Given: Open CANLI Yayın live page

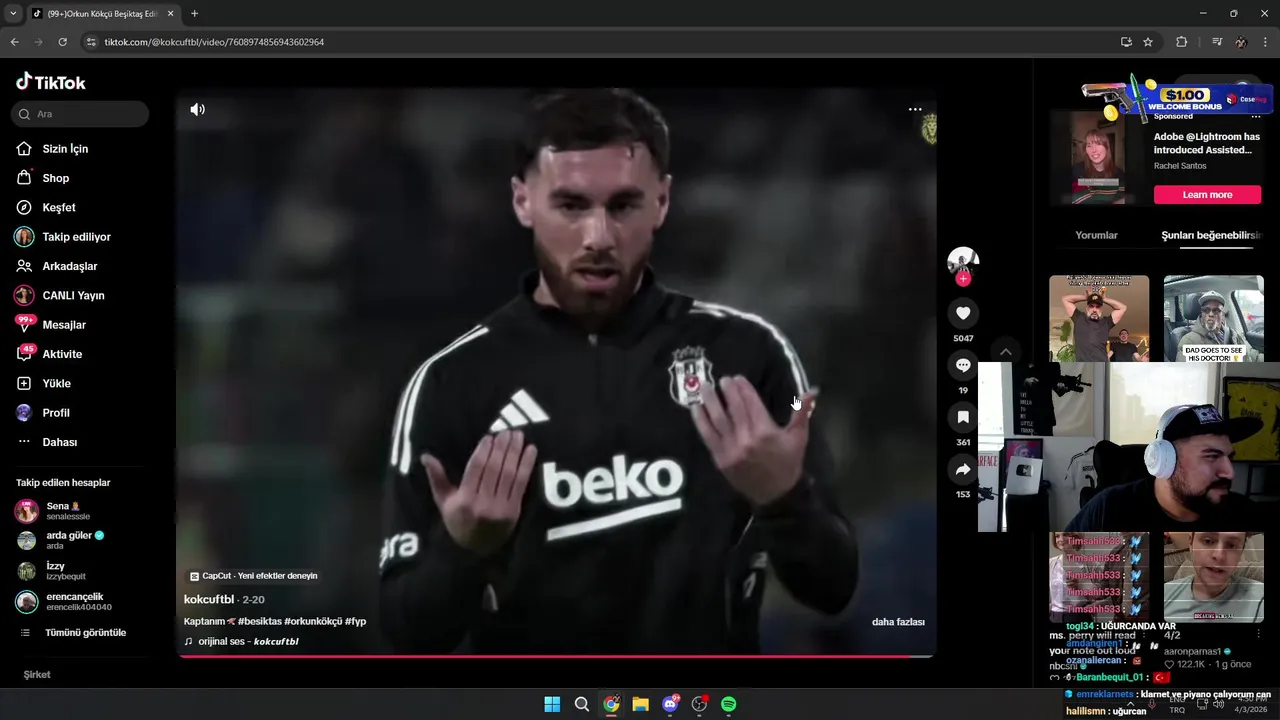Looking at the screenshot, I should [x=73, y=296].
